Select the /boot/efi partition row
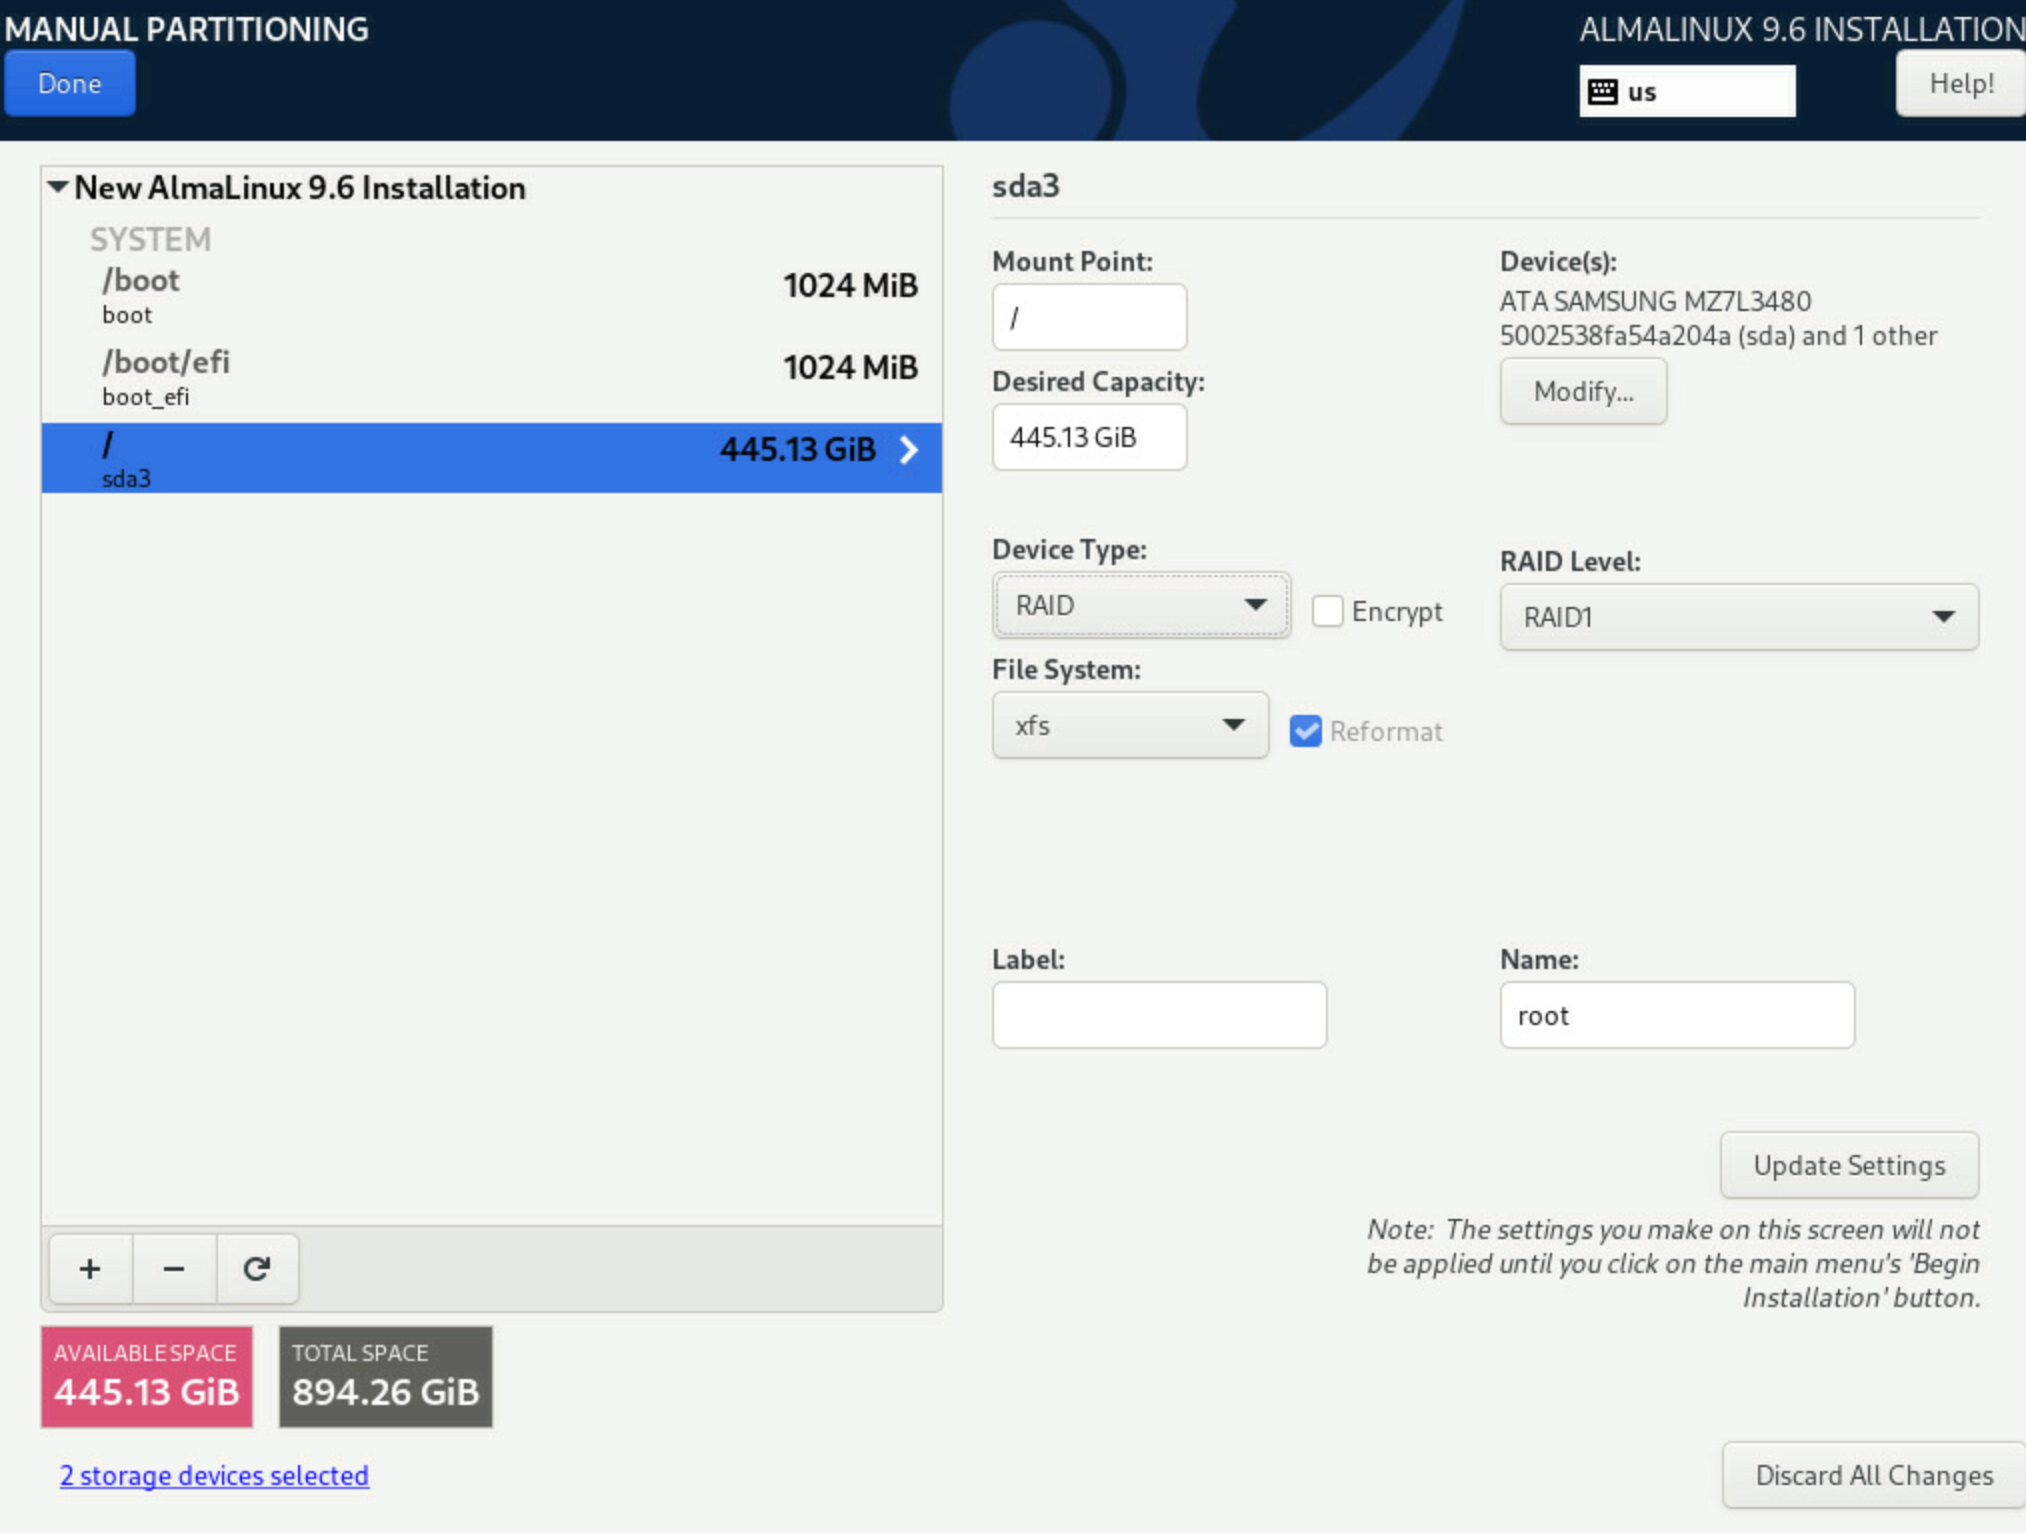2026x1534 pixels. pos(492,378)
